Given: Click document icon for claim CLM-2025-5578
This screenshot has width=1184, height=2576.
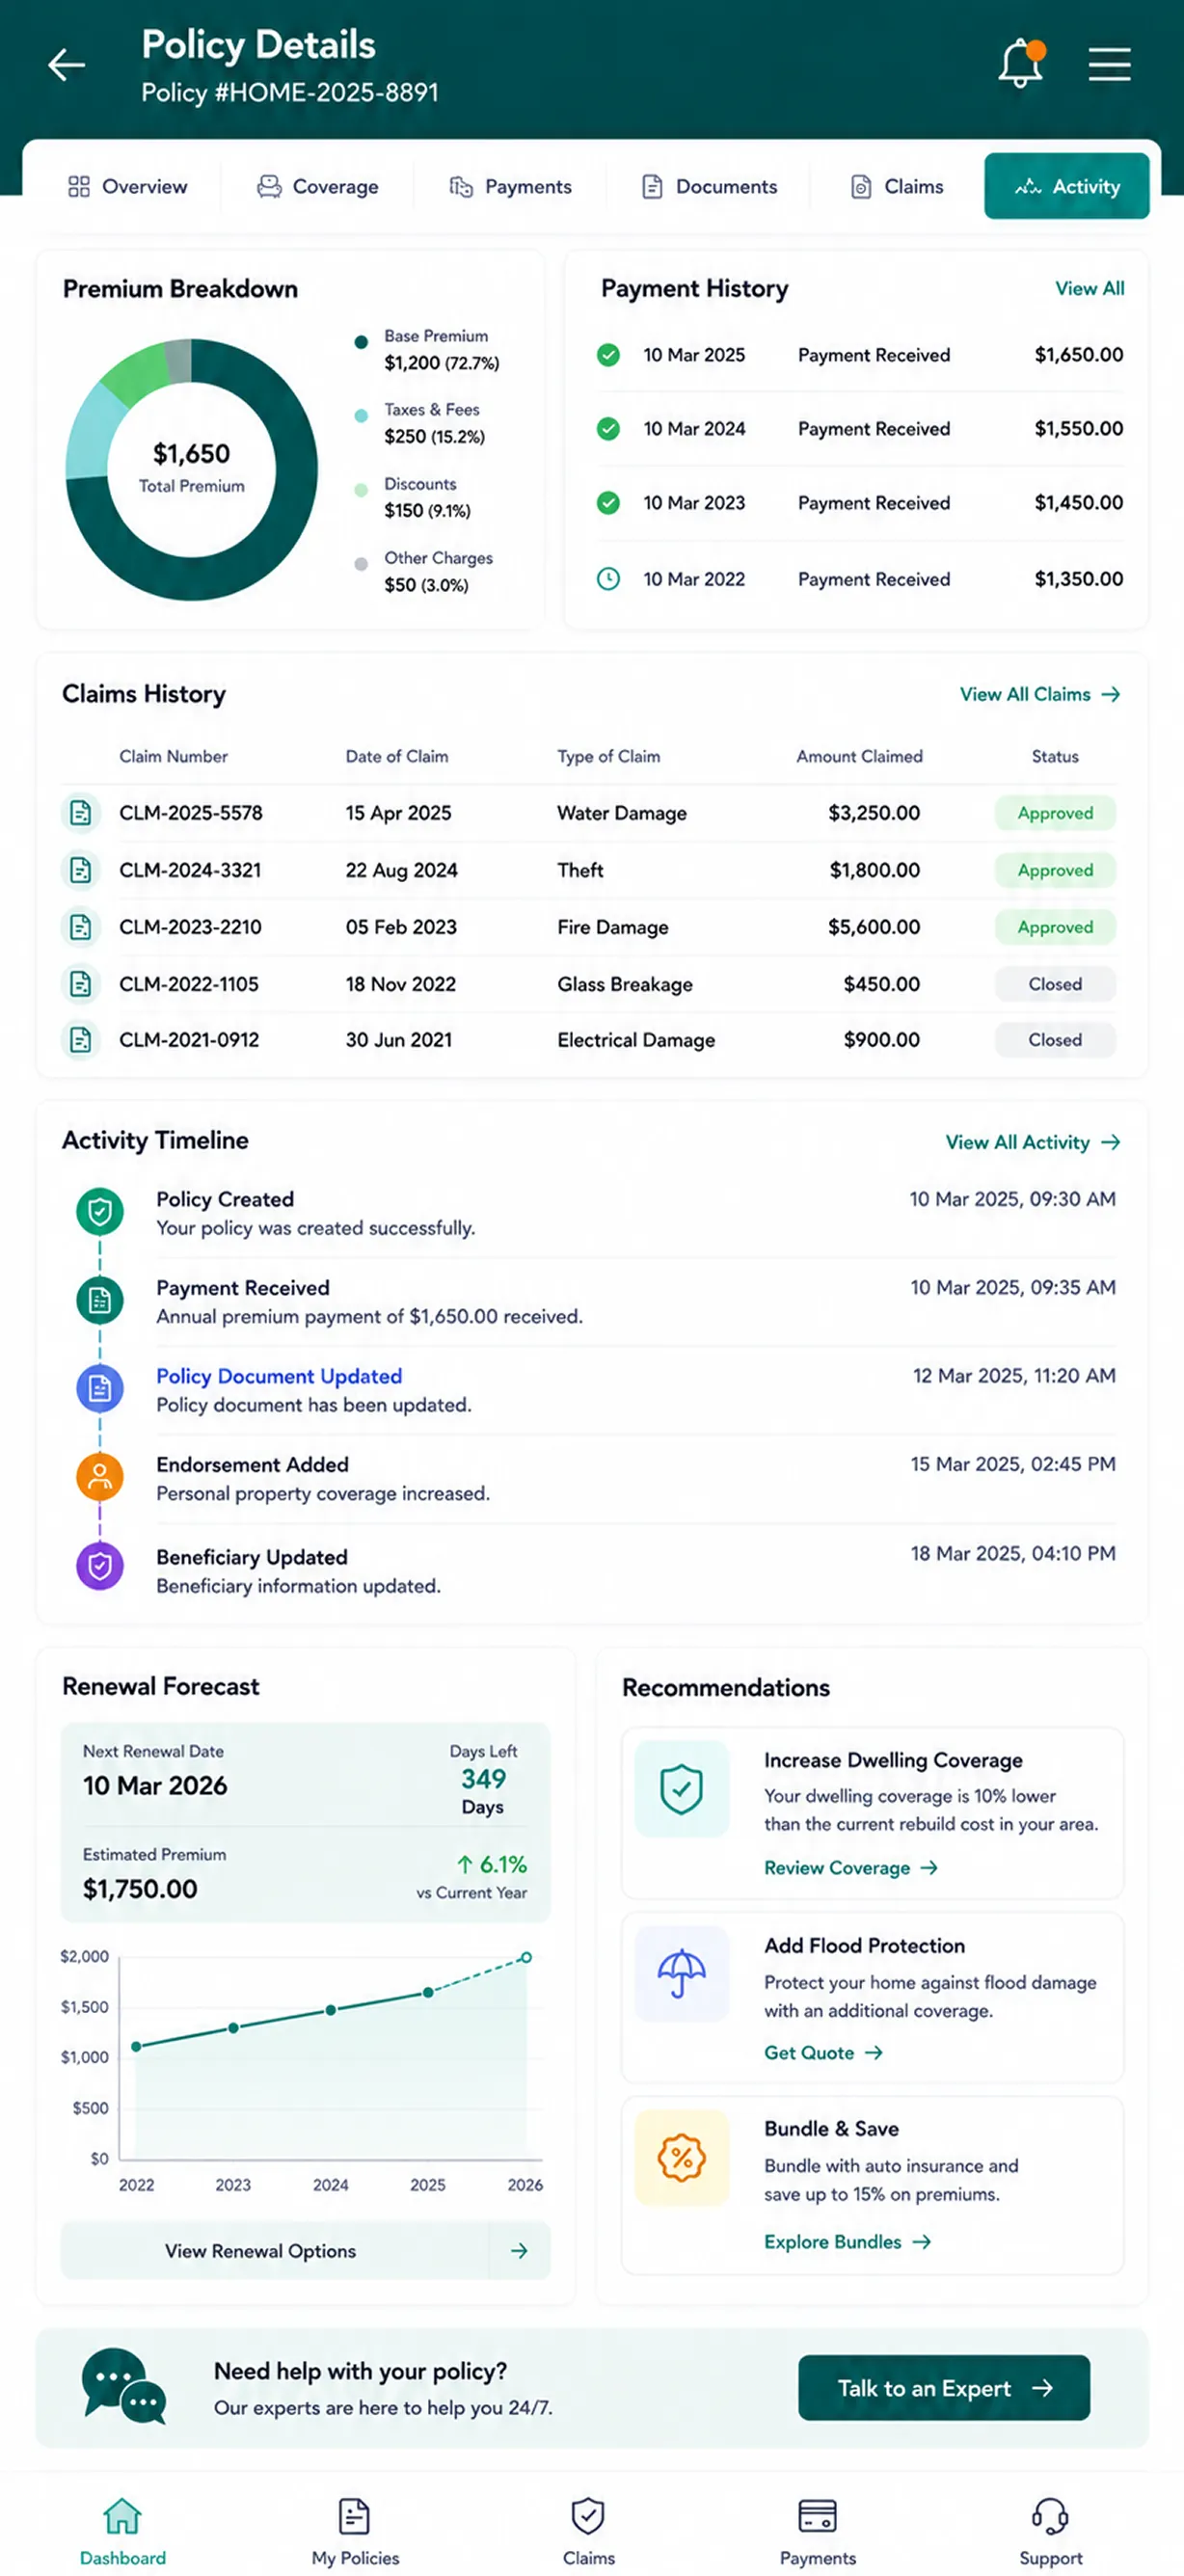Looking at the screenshot, I should tap(80, 813).
